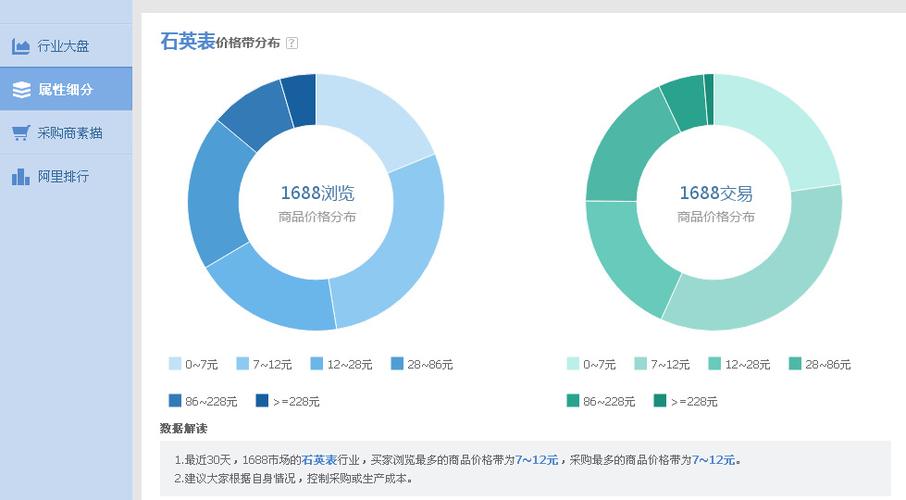Click the 石英表 link in 数据解读 text
The width and height of the screenshot is (906, 500).
click(319, 460)
